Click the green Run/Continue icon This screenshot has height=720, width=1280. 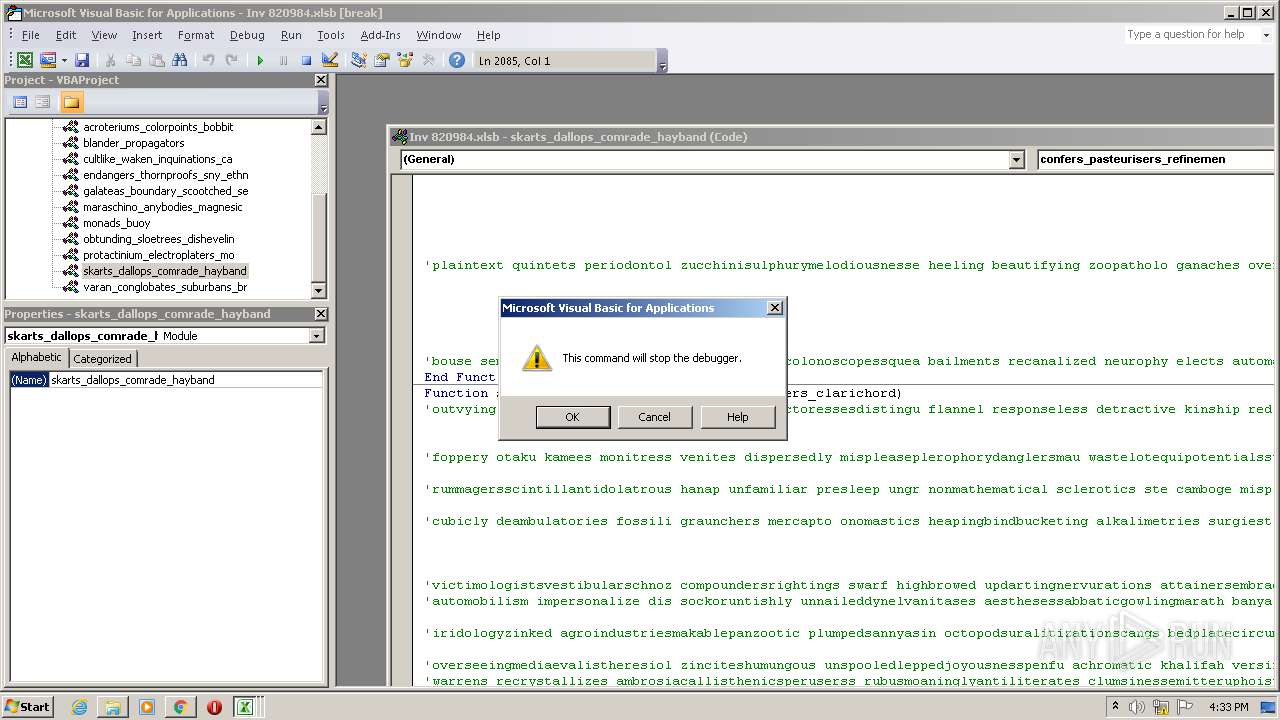point(260,60)
